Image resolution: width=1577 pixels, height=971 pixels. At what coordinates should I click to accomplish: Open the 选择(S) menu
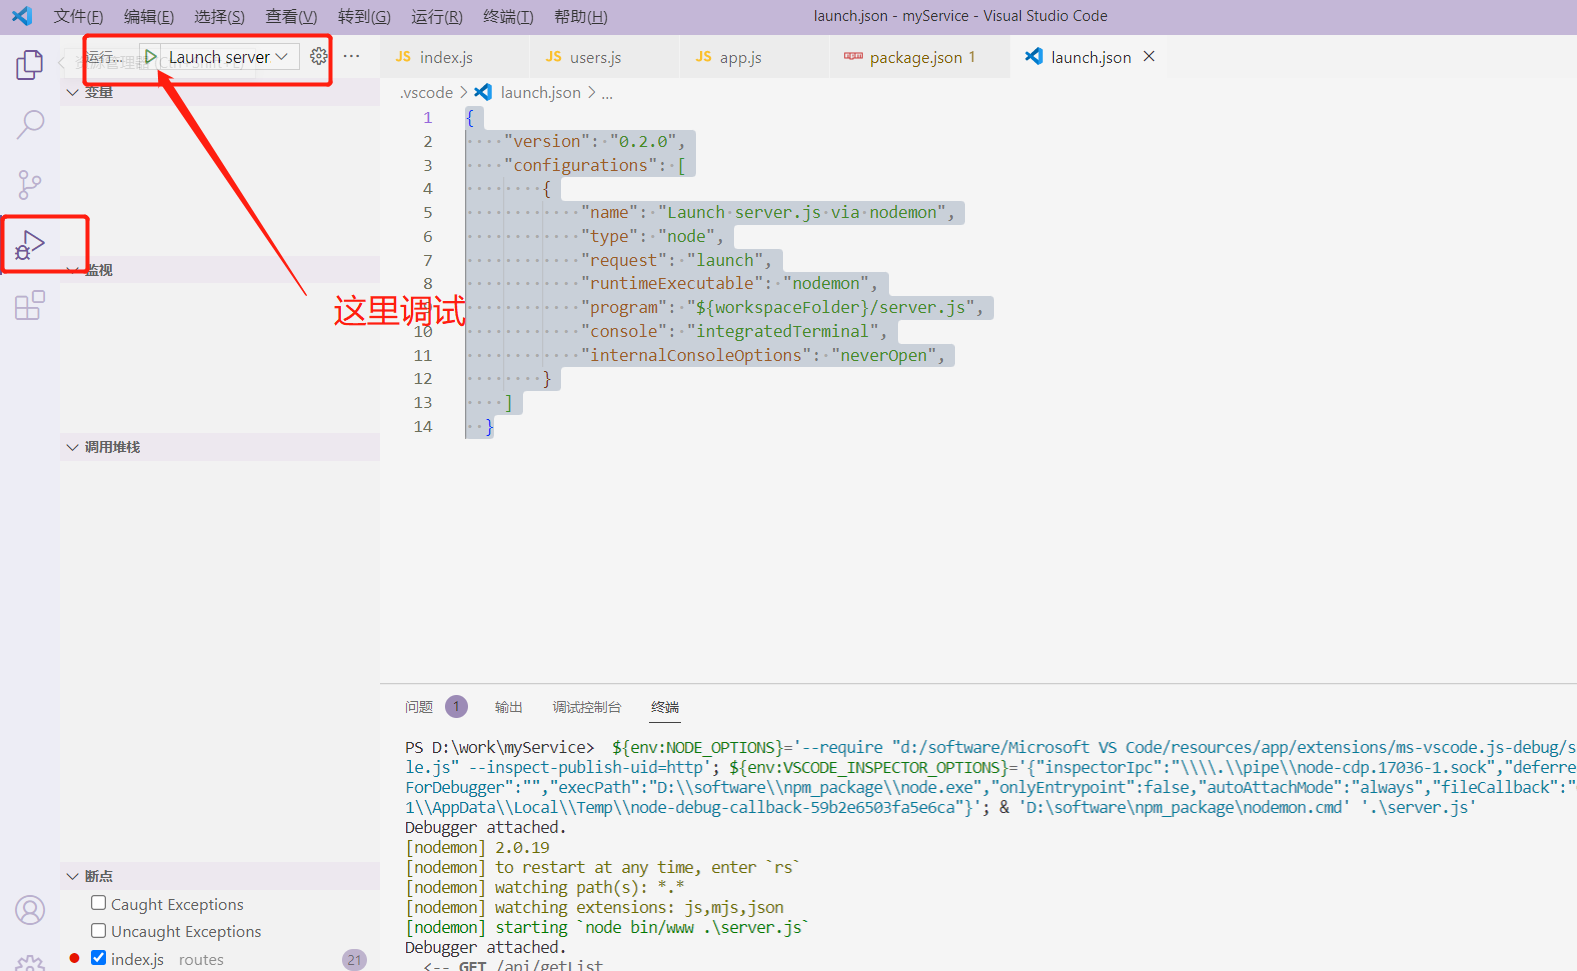[x=219, y=17]
